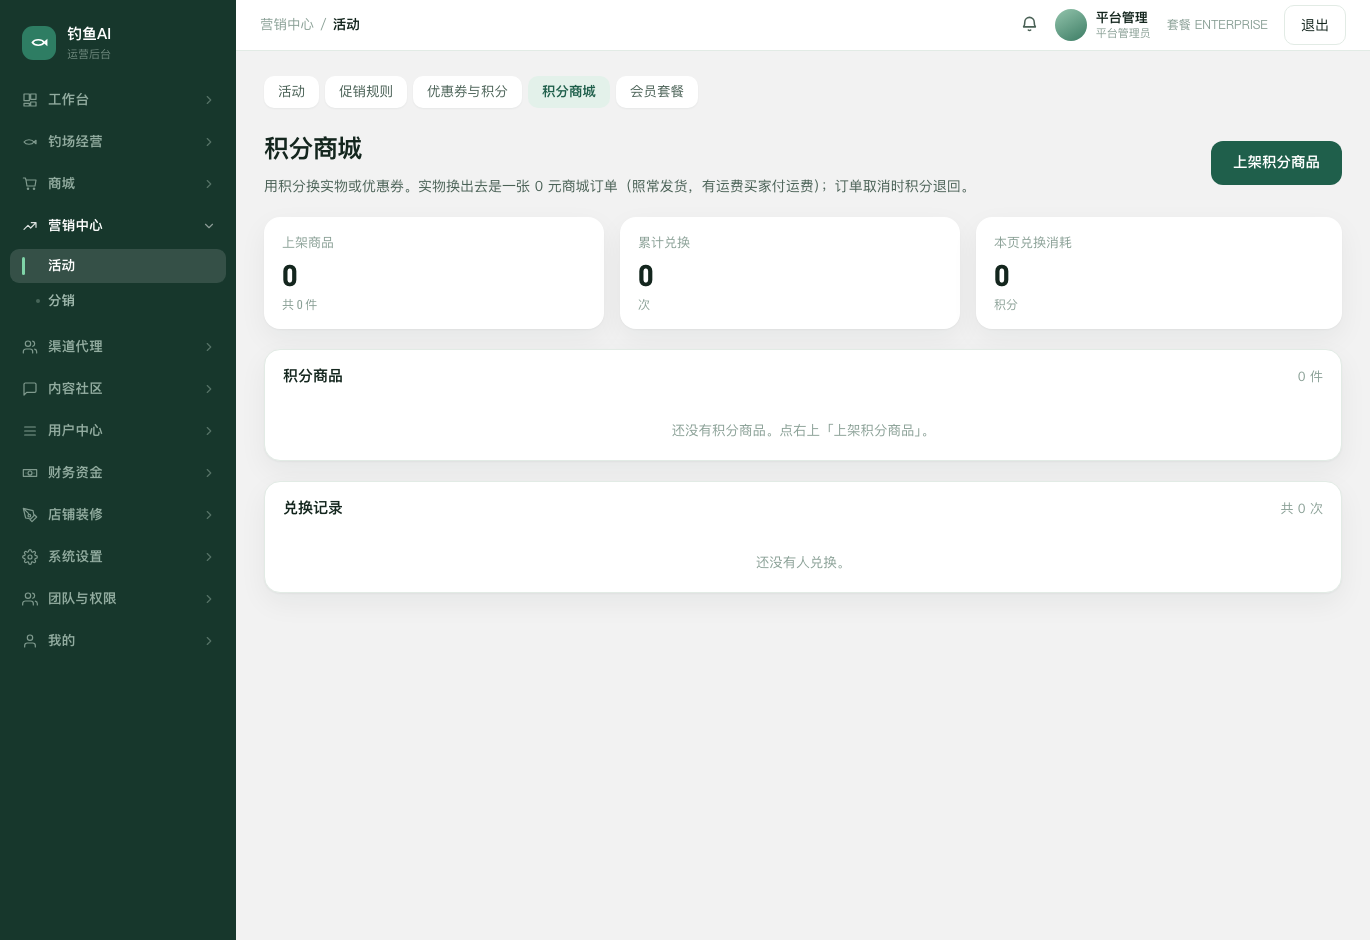Click the 用户中心 list icon

(30, 431)
